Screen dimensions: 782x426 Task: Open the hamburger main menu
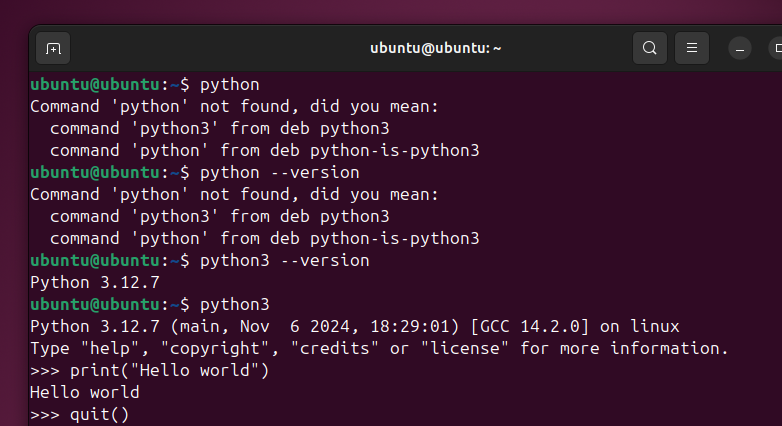point(691,48)
